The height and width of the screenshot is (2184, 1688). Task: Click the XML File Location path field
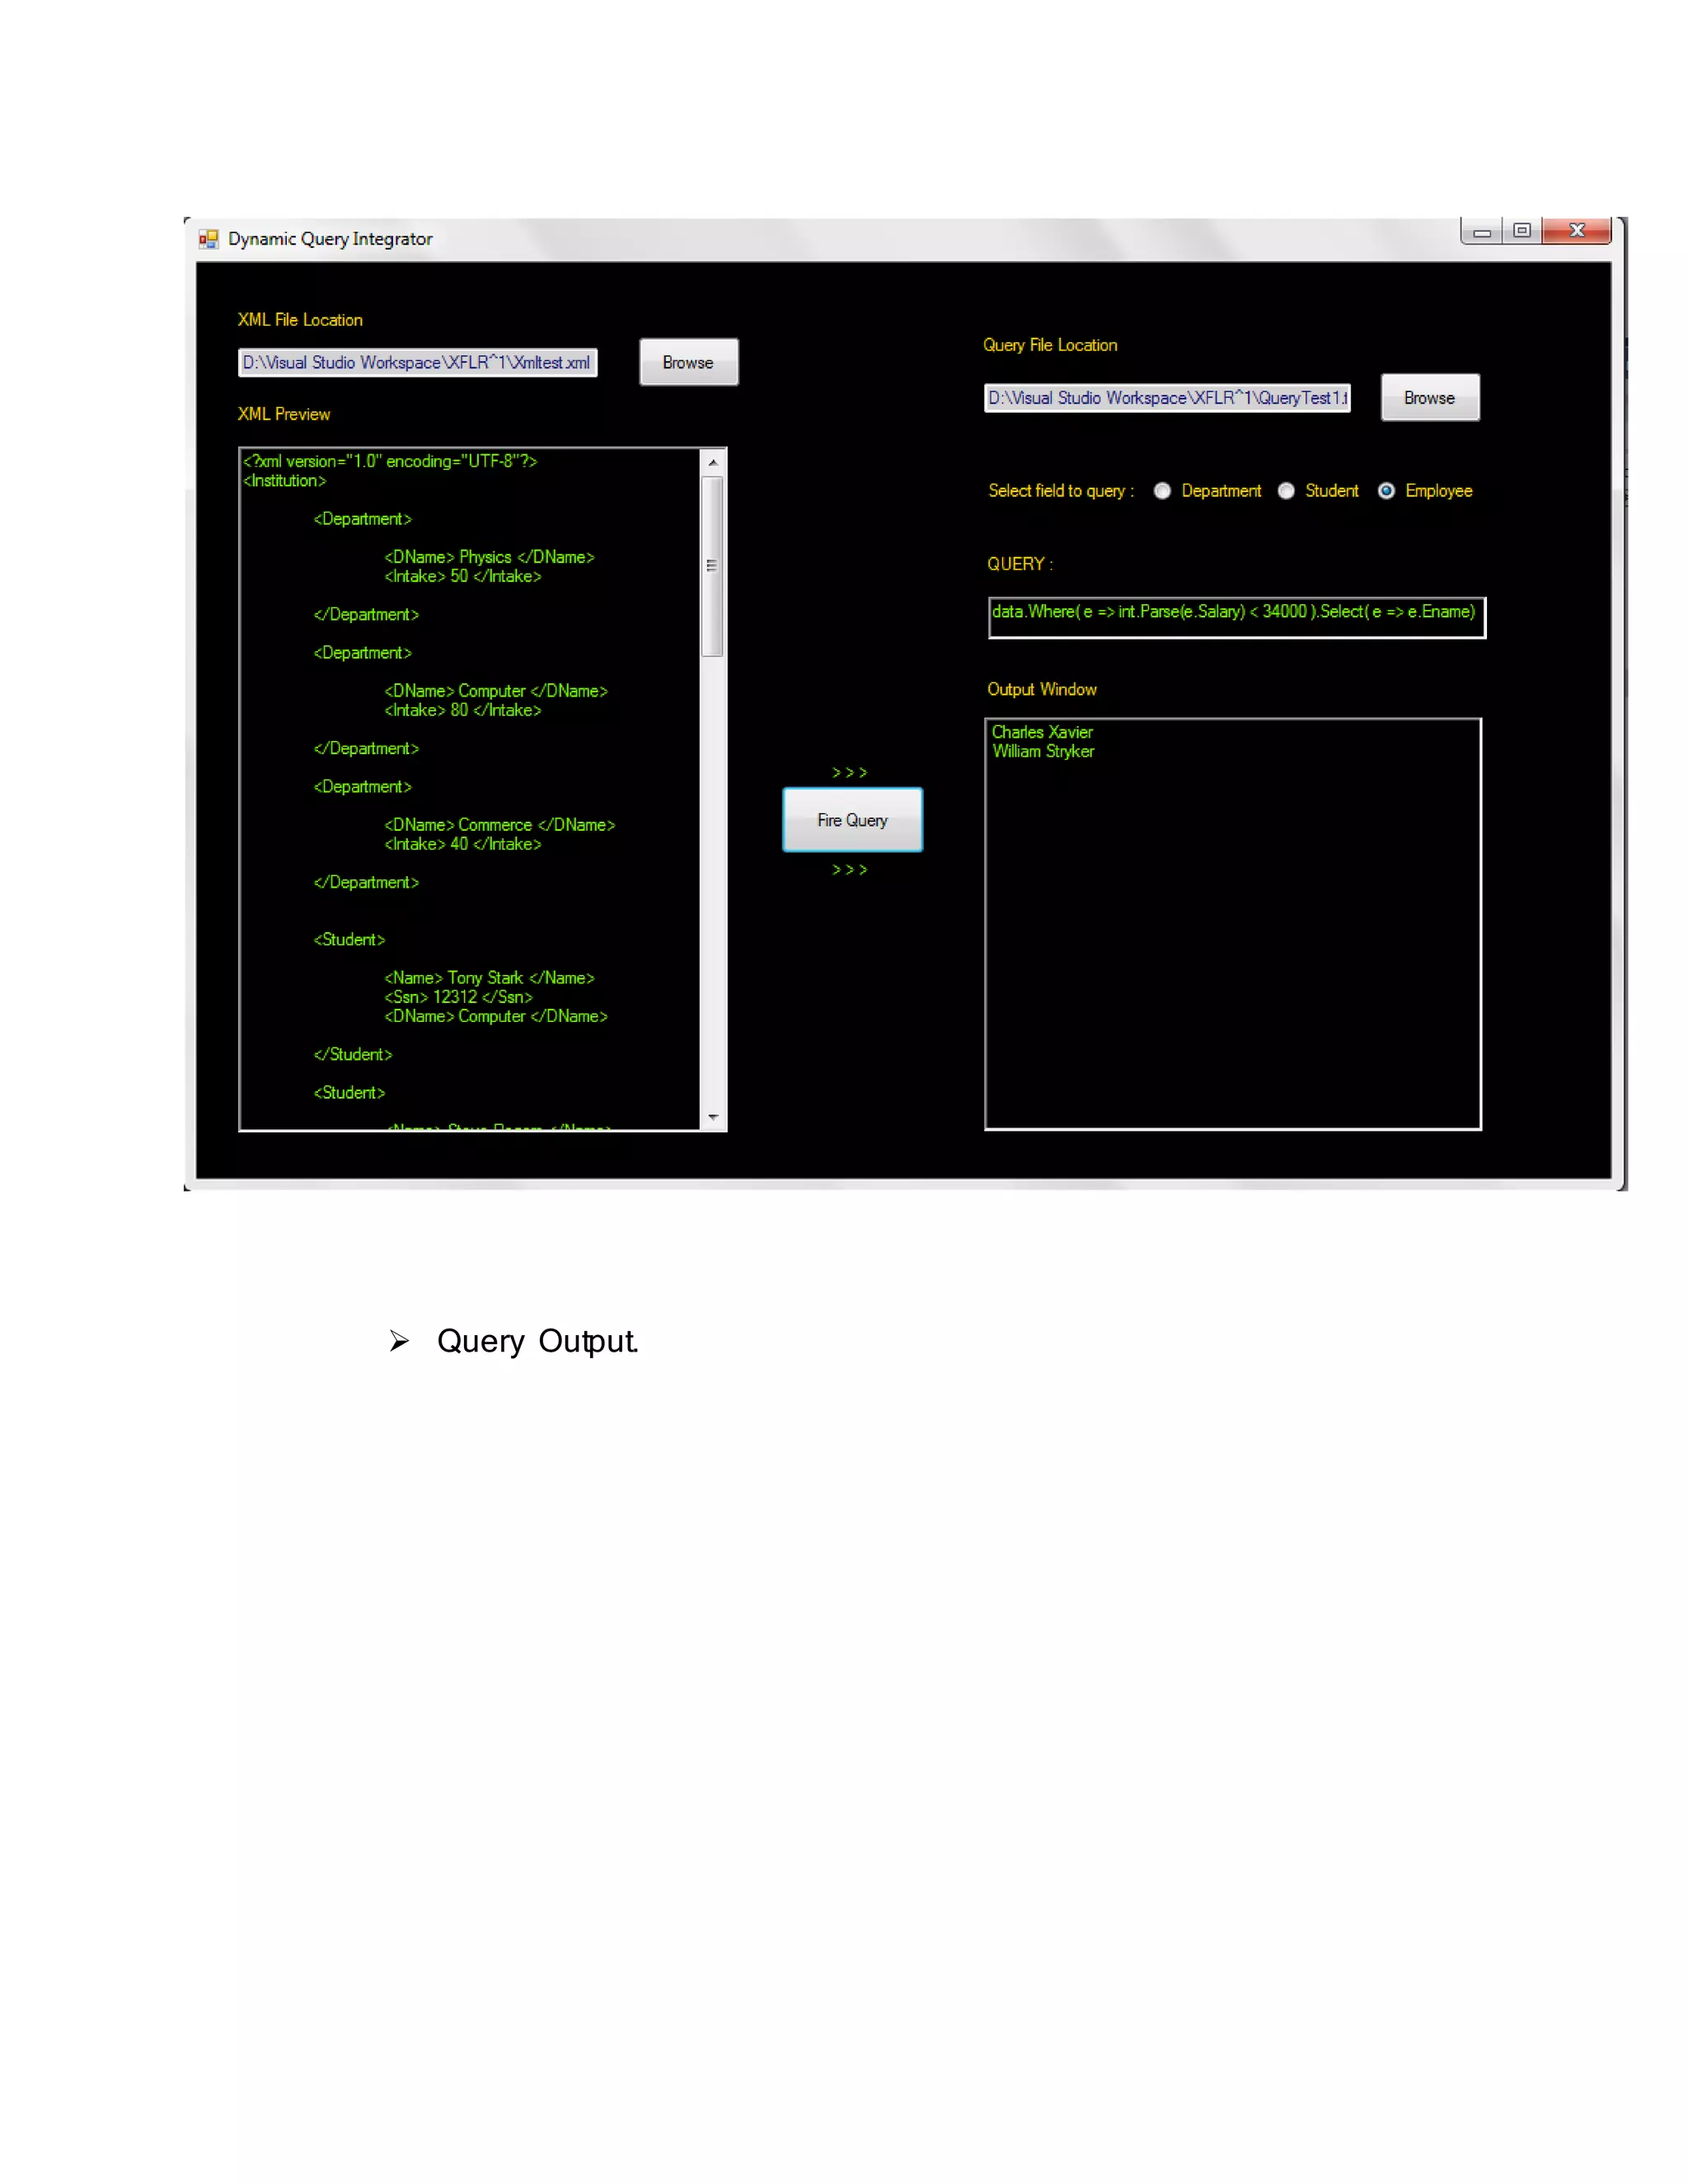pos(418,363)
